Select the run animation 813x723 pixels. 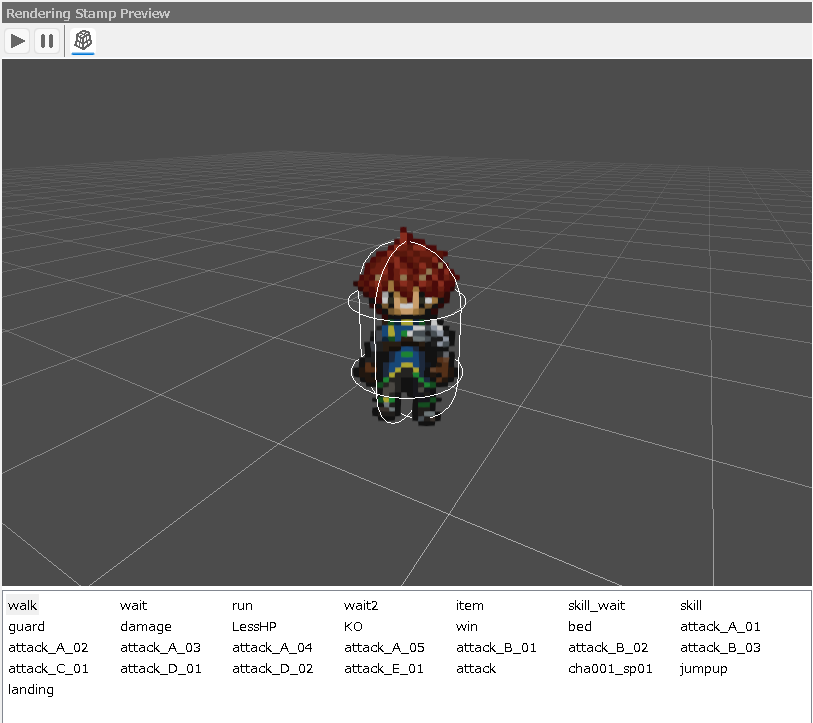pyautogui.click(x=242, y=605)
